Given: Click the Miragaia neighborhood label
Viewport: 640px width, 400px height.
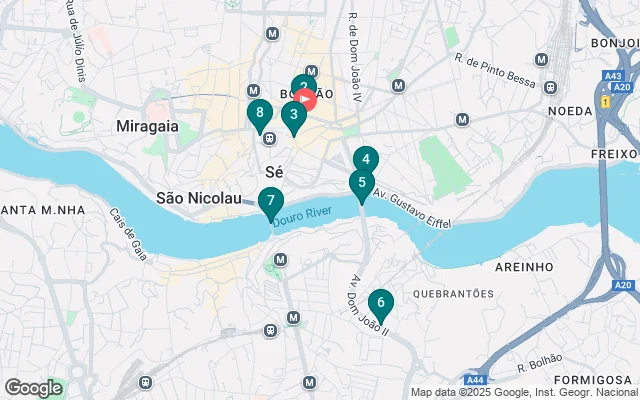Looking at the screenshot, I should click(147, 126).
